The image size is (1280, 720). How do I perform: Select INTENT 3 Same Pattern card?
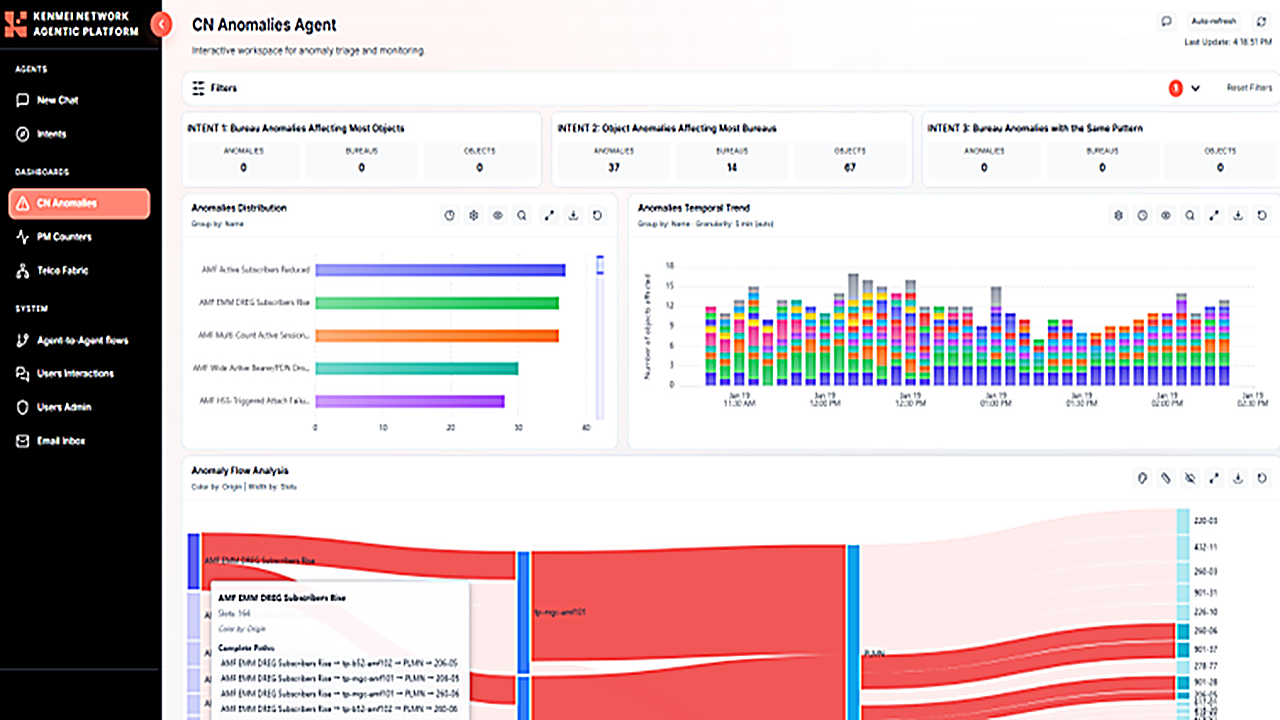click(x=1099, y=149)
